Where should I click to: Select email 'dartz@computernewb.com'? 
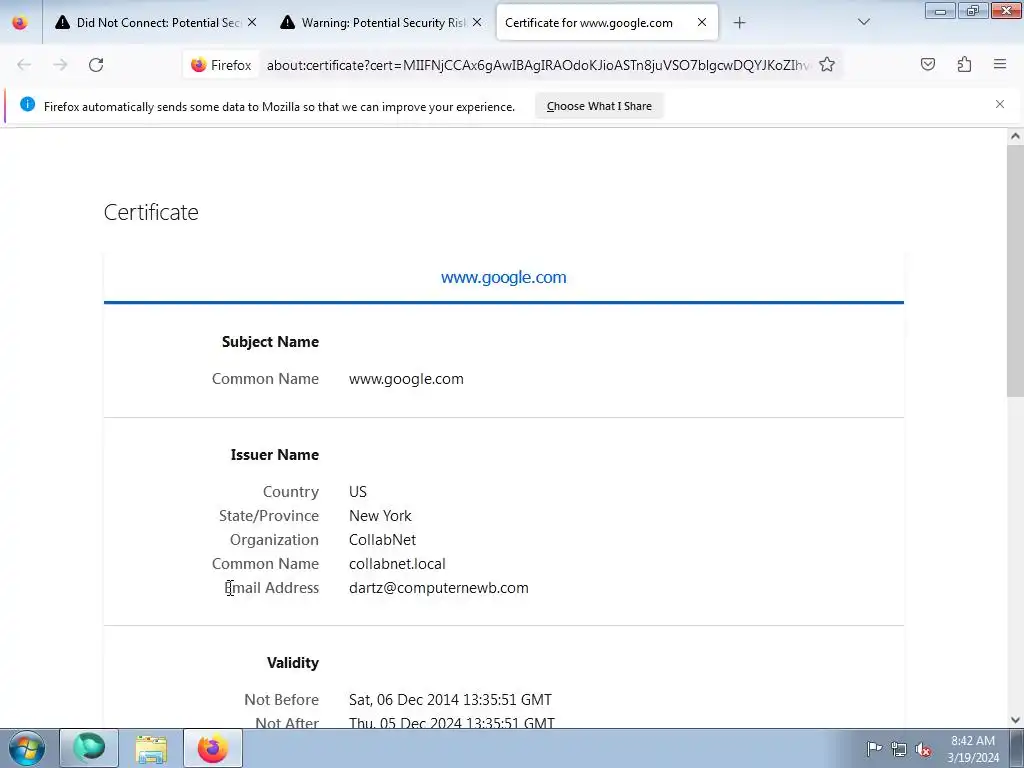pyautogui.click(x=439, y=588)
